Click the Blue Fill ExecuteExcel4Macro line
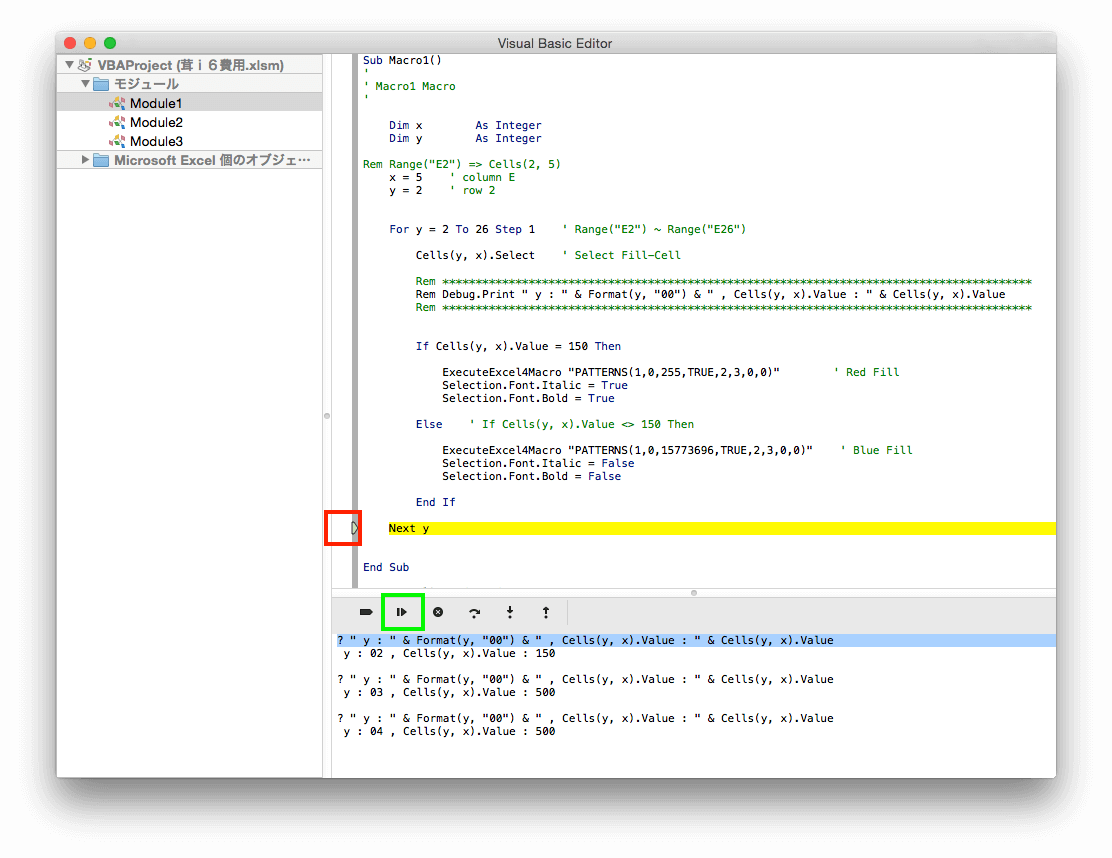Image resolution: width=1112 pixels, height=858 pixels. (627, 450)
